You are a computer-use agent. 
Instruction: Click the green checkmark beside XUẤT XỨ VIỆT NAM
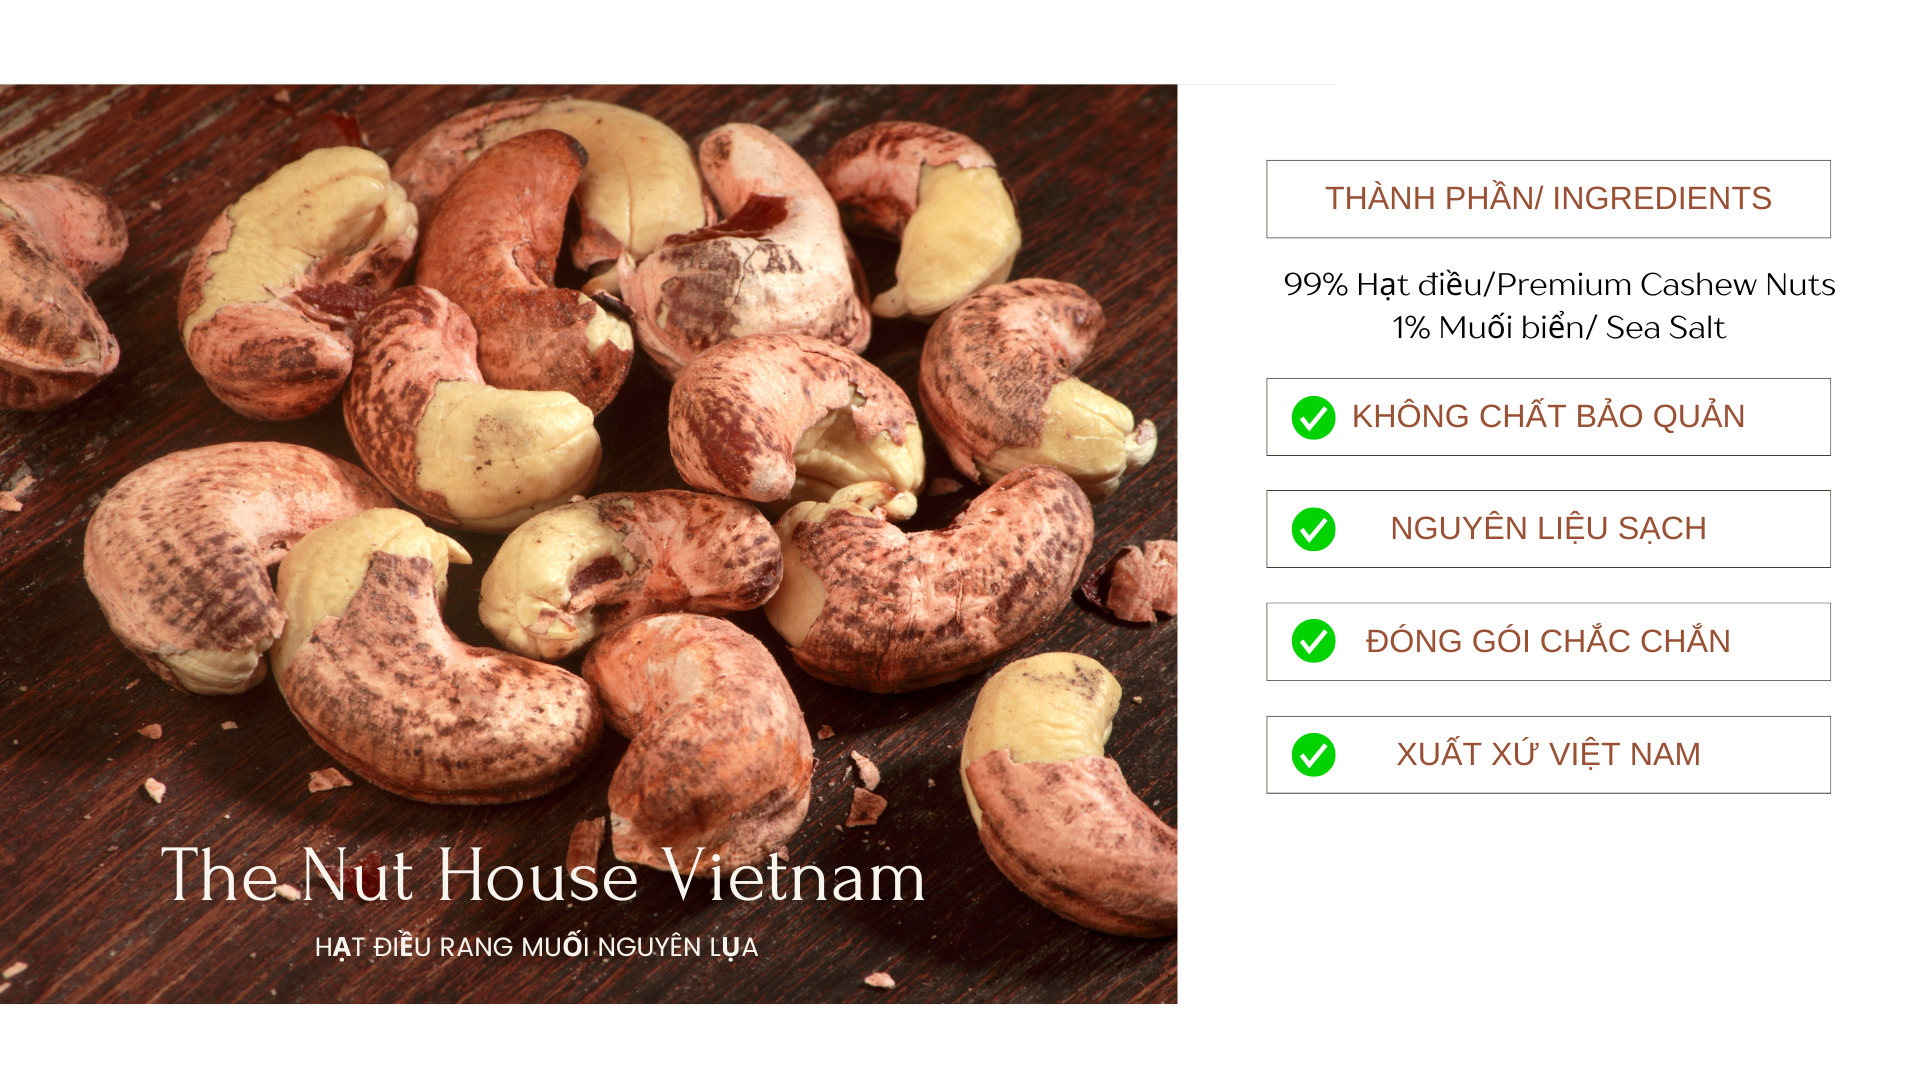click(1313, 755)
